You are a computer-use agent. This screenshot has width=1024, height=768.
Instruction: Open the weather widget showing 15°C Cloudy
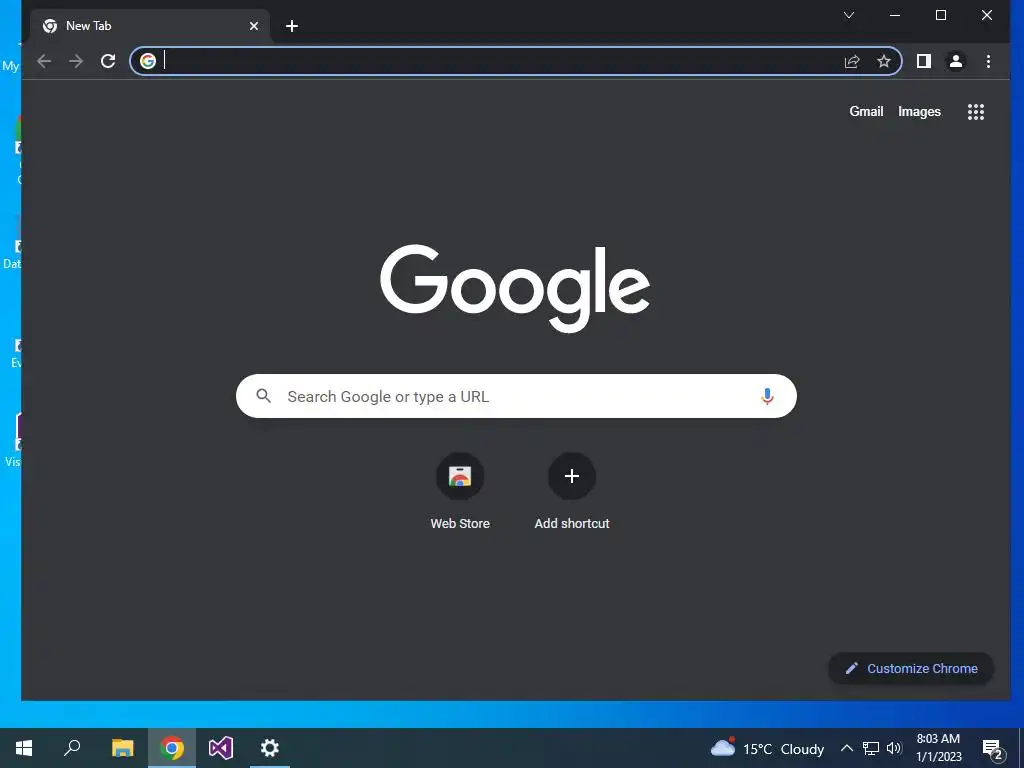(767, 748)
